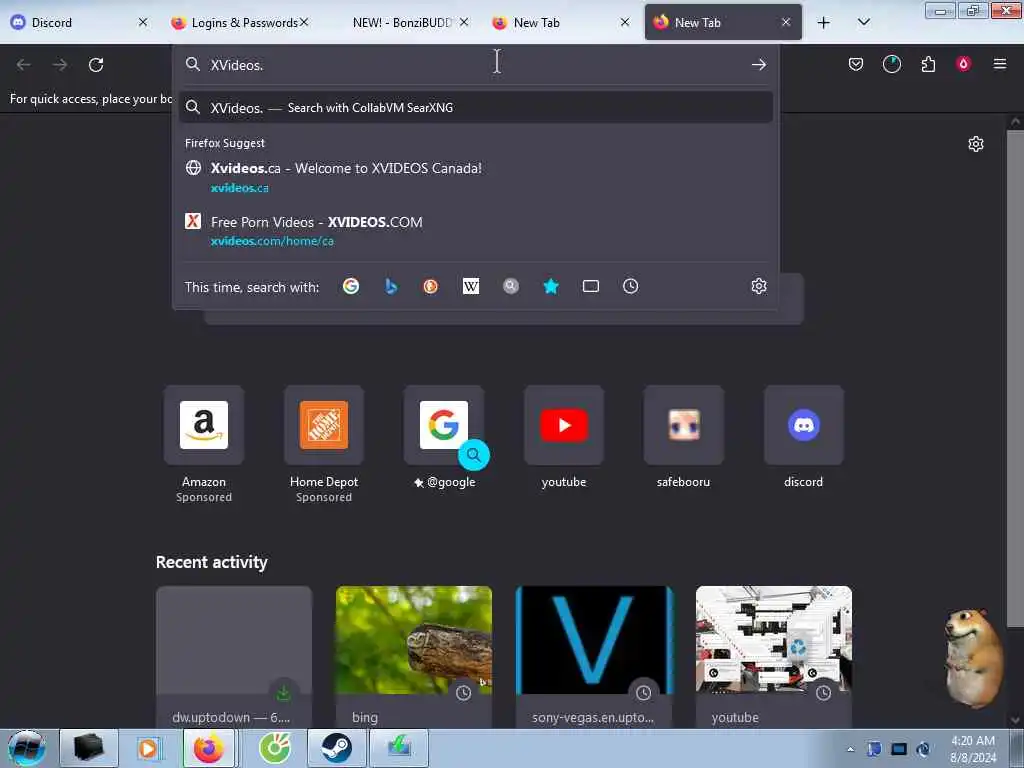Show hidden system tray icons
1024x768 pixels.
850,749
